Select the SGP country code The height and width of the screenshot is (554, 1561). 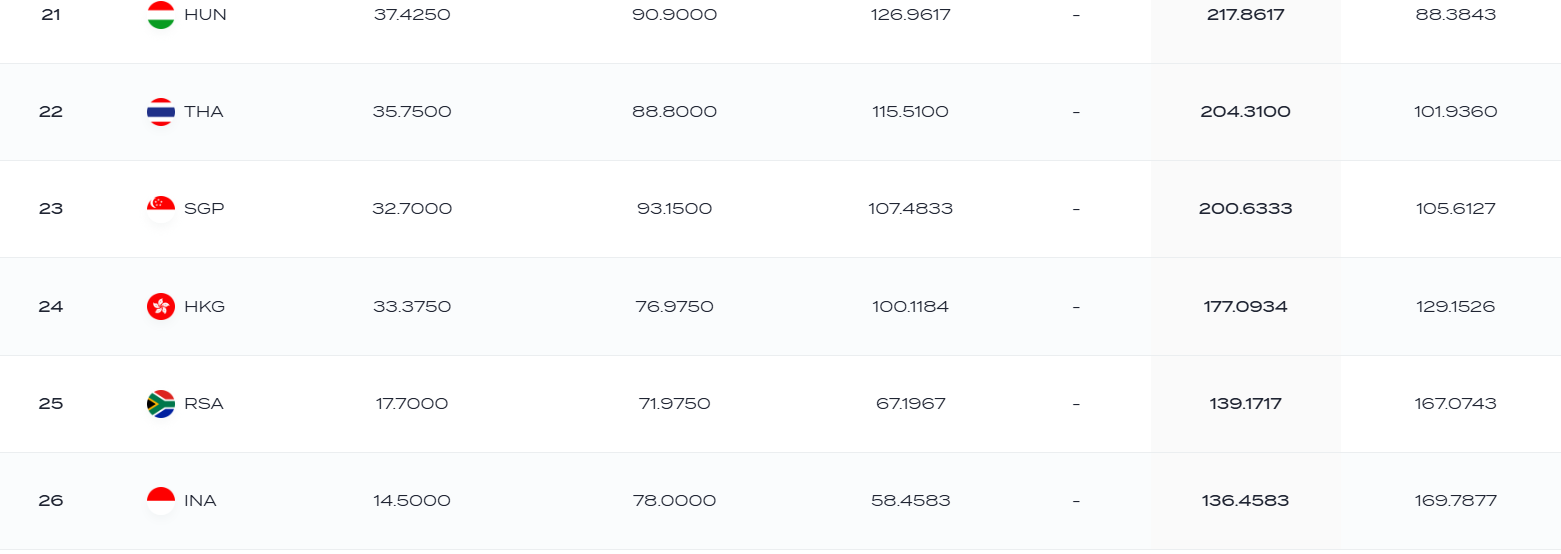click(204, 209)
